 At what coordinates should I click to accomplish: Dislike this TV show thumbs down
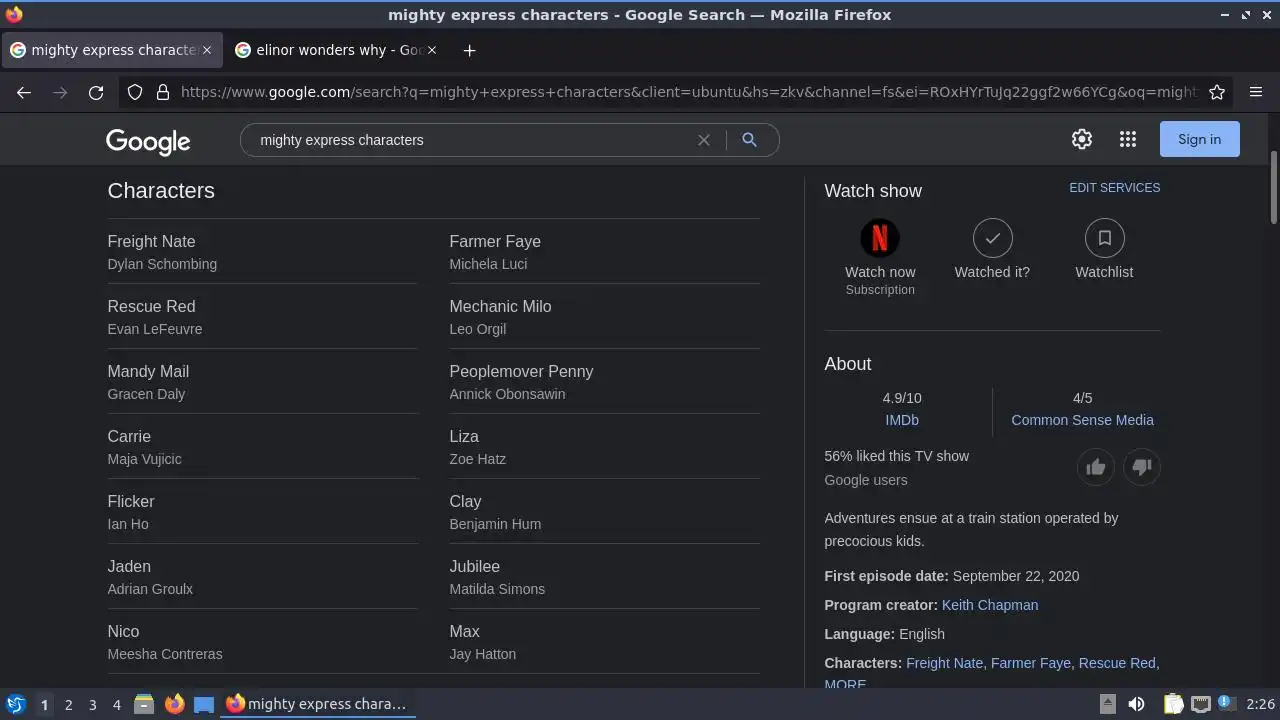pyautogui.click(x=1142, y=467)
